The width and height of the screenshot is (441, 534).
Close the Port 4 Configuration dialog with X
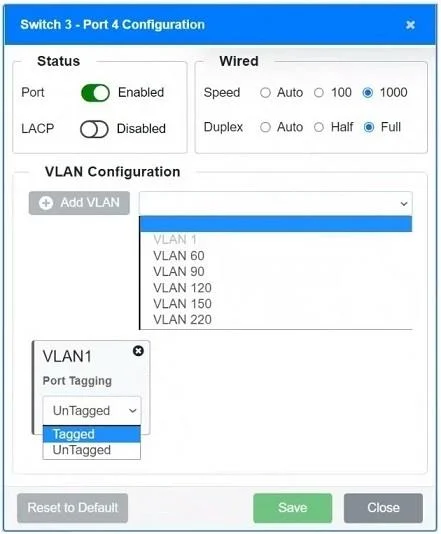tap(410, 25)
